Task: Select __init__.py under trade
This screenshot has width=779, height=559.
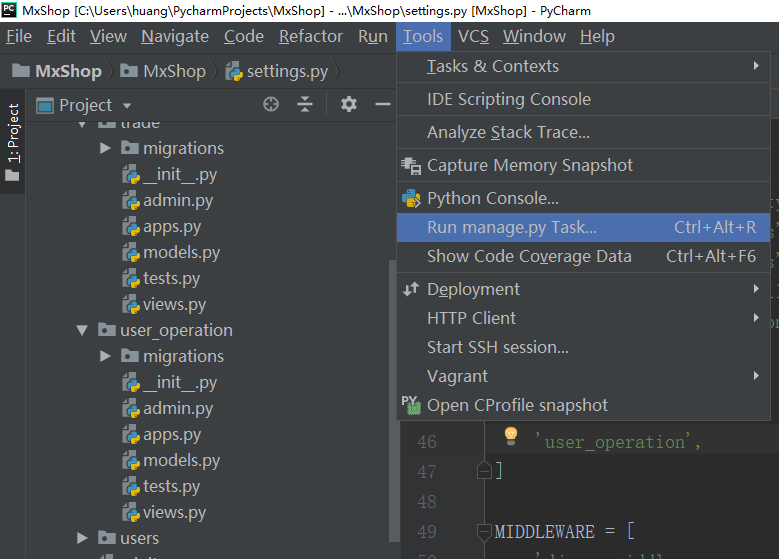Action: [x=169, y=174]
